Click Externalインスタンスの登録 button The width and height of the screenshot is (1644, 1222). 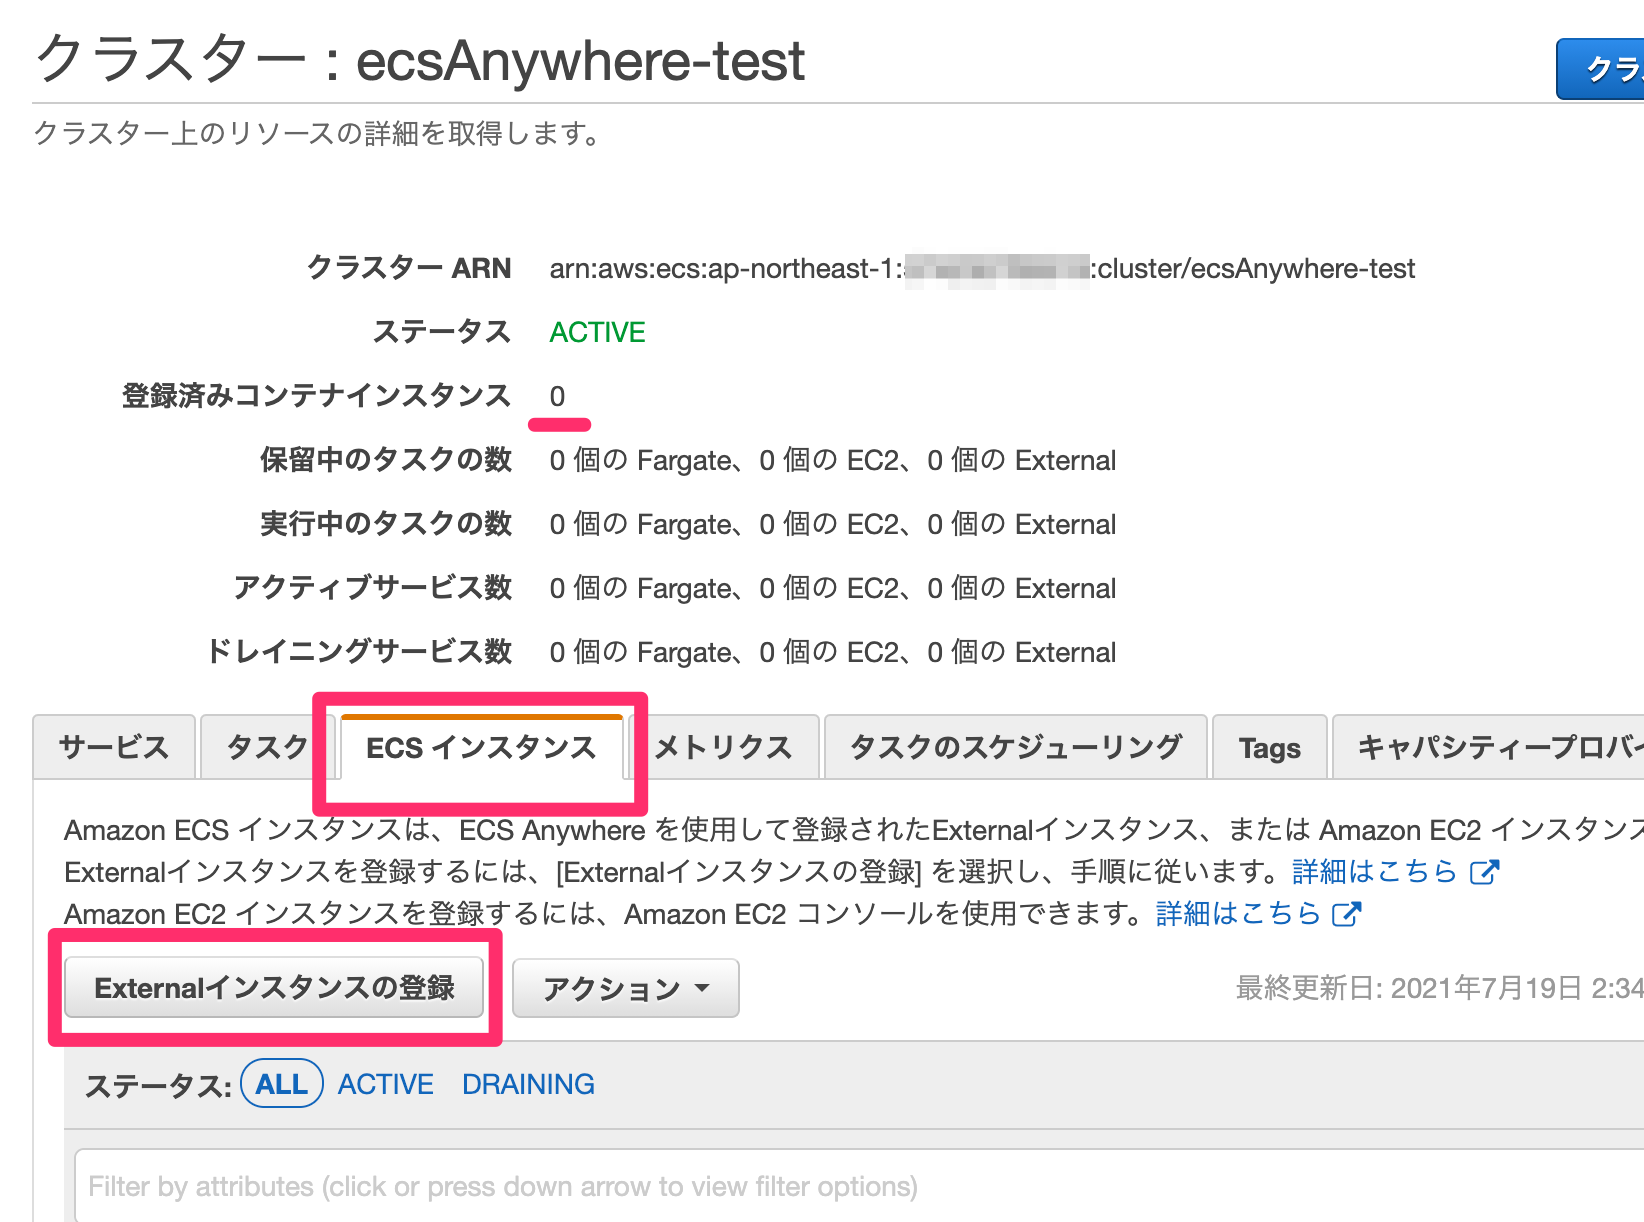[274, 988]
